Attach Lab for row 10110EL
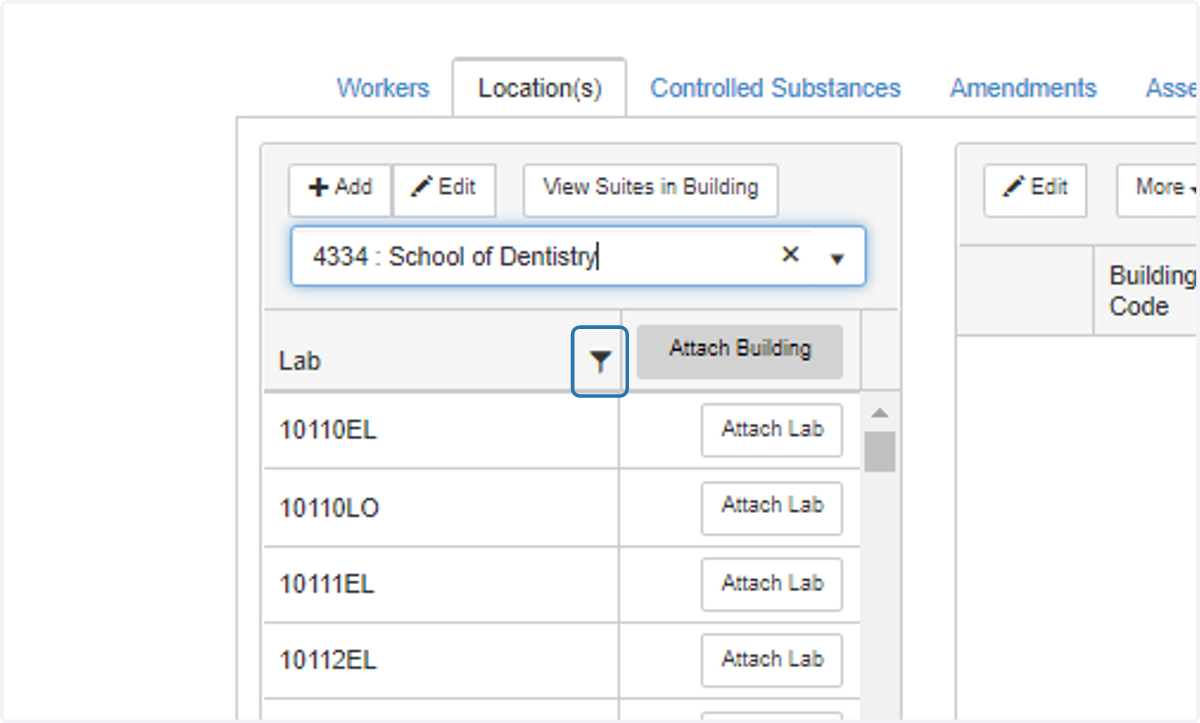The width and height of the screenshot is (1200, 723). 772,430
